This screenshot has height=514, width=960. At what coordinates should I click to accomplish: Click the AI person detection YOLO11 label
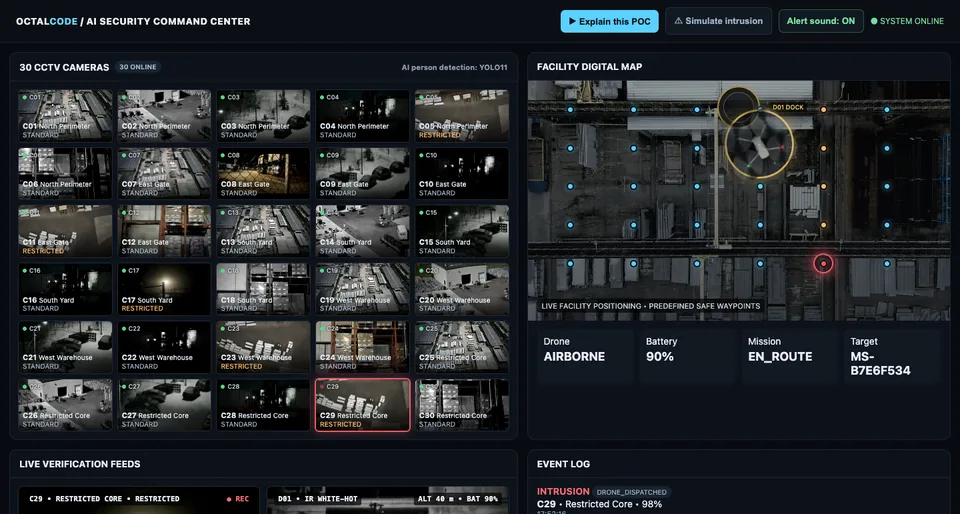(454, 67)
